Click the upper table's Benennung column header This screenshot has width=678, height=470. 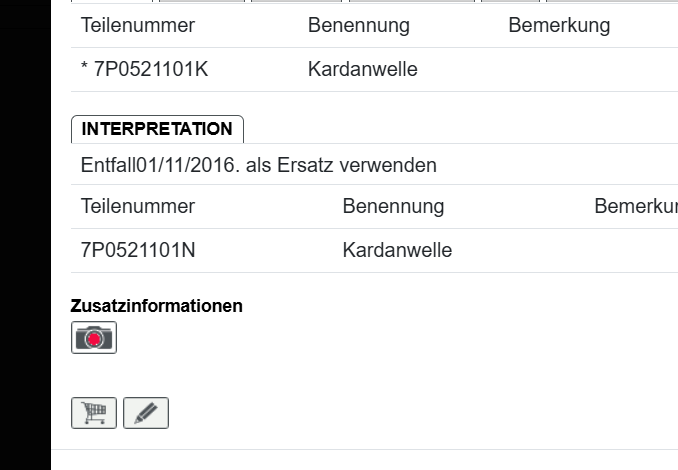pos(358,26)
